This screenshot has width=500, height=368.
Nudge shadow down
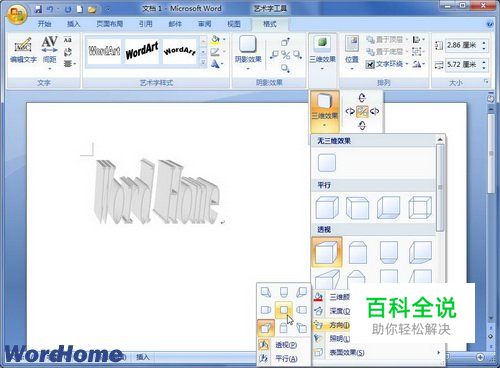(x=285, y=68)
